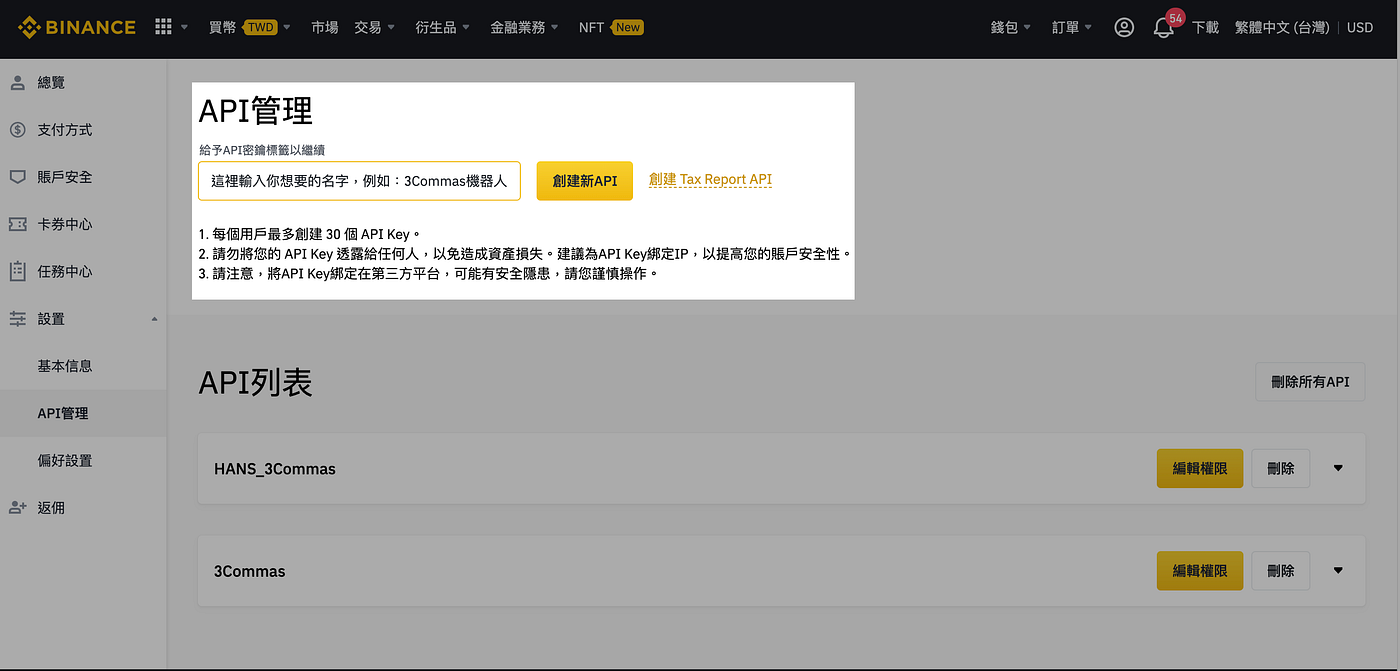Go to 市場 in top navigation
Image resolution: width=1400 pixels, height=671 pixels.
click(x=324, y=27)
